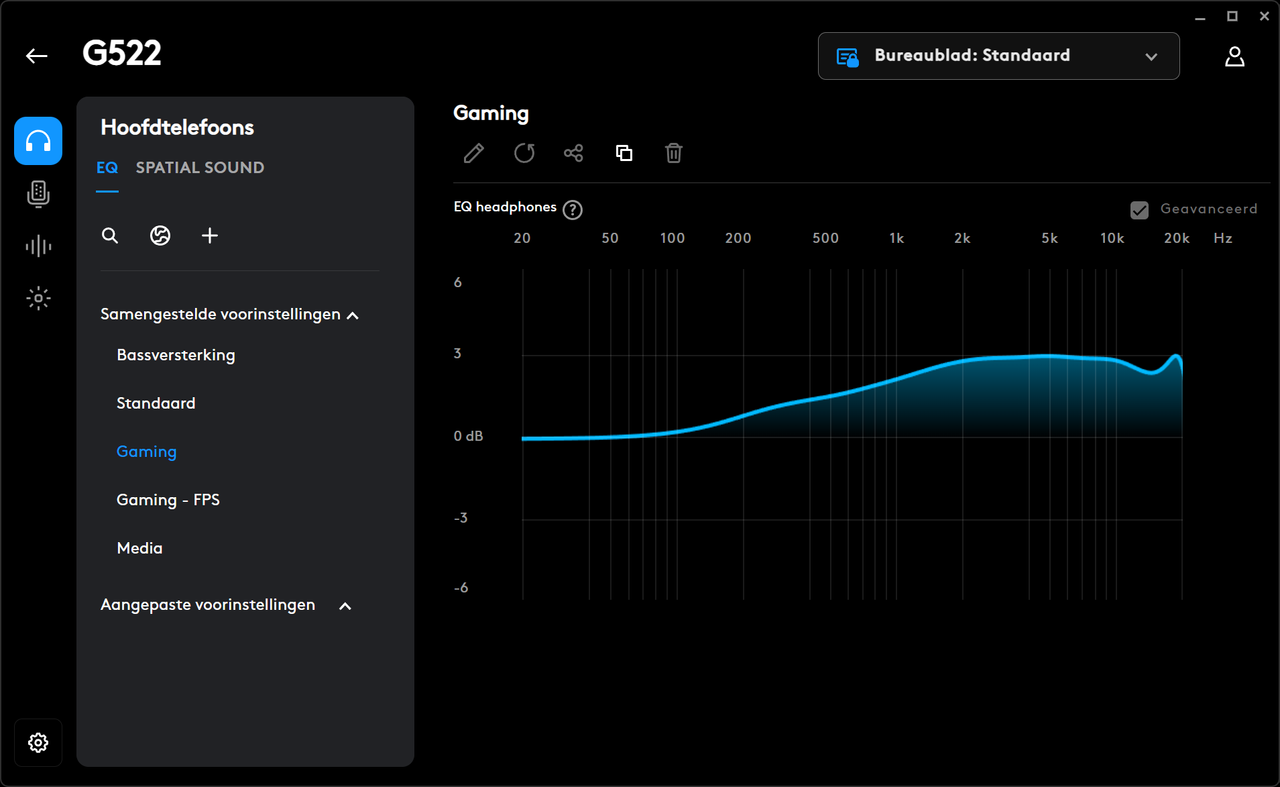Open the EQ headphones help question mark
This screenshot has height=787, width=1280.
572,210
